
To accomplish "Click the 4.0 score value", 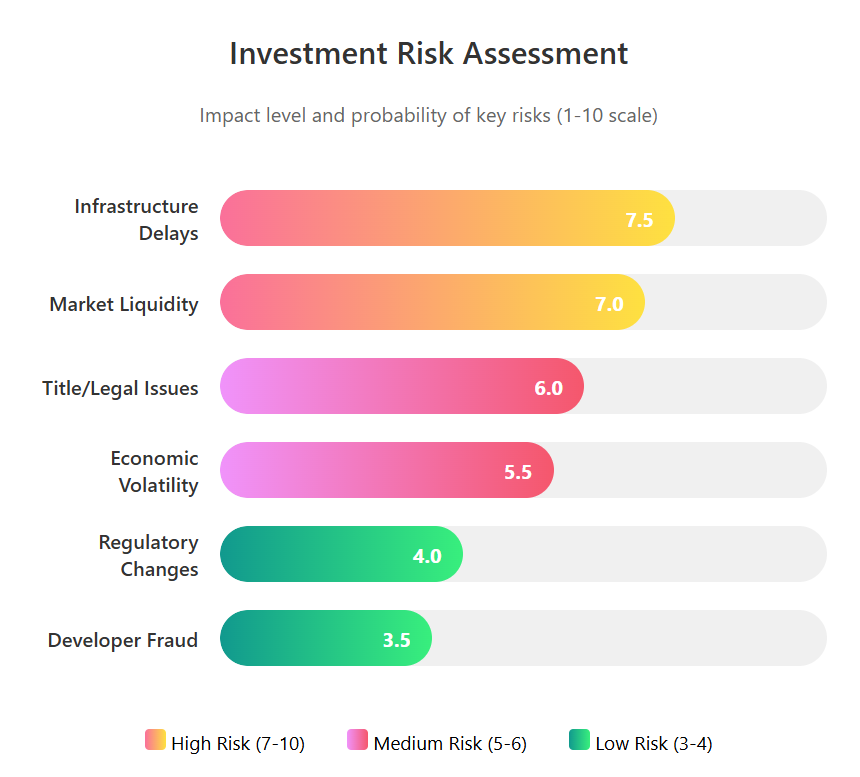I will point(427,557).
